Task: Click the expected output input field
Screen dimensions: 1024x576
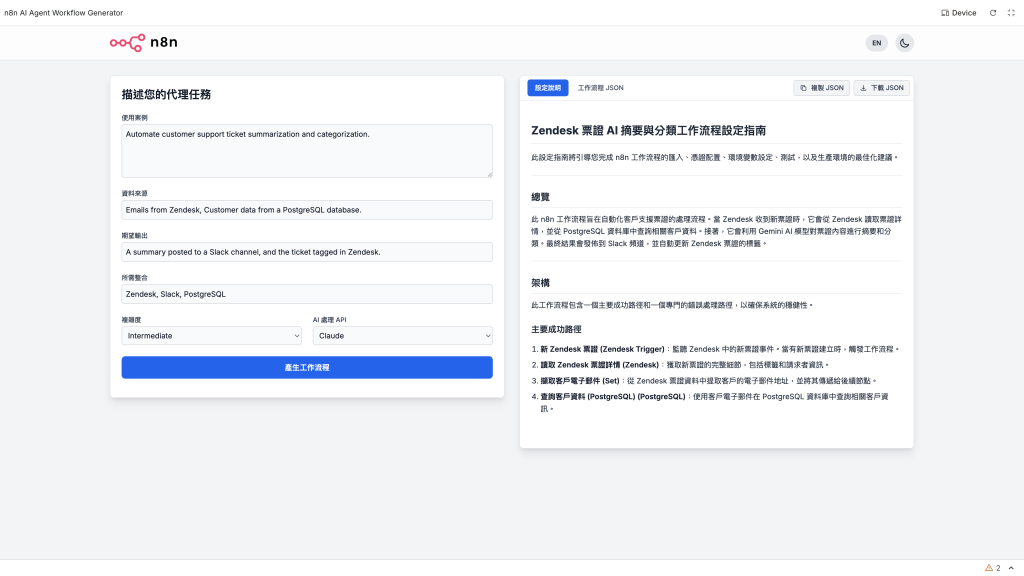Action: [x=307, y=252]
